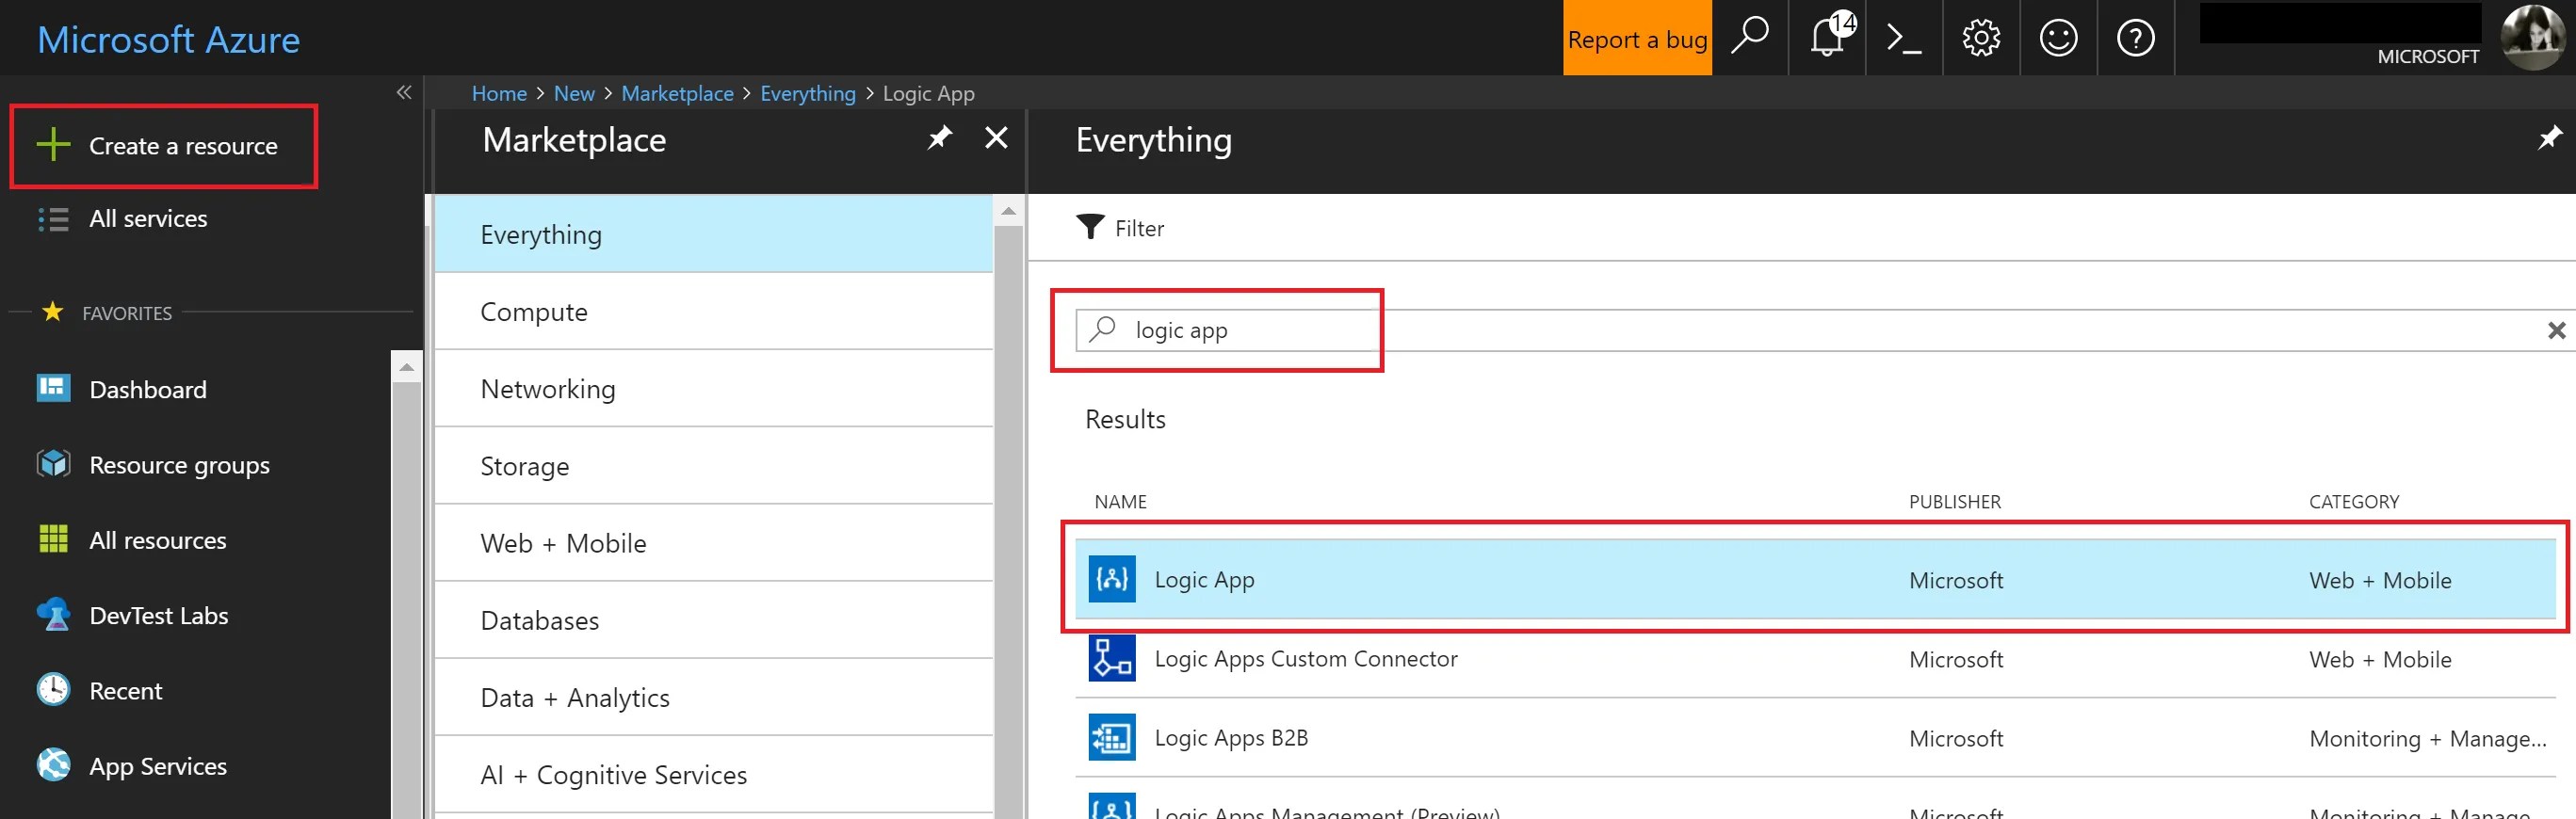Click the account avatar picture
The width and height of the screenshot is (2576, 819).
click(x=2534, y=37)
